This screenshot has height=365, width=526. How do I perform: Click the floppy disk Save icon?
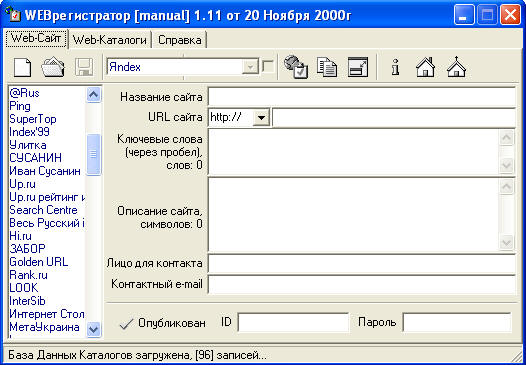(84, 67)
